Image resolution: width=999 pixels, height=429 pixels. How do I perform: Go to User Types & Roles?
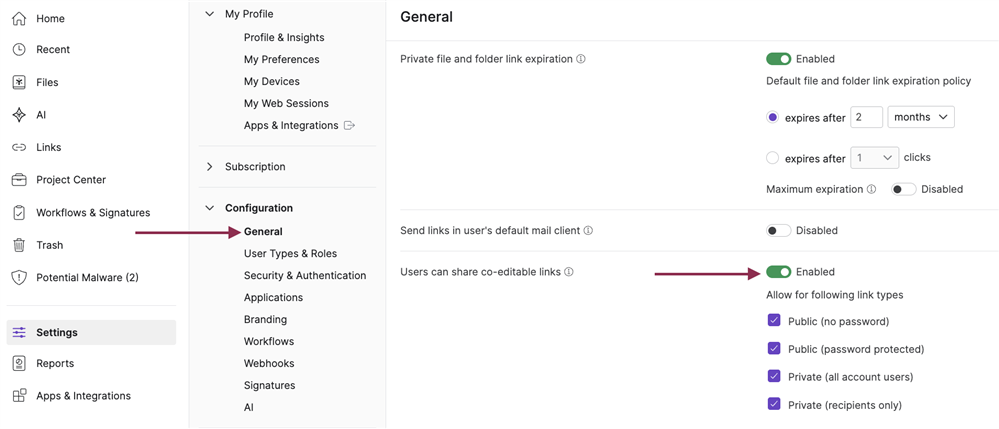point(290,254)
